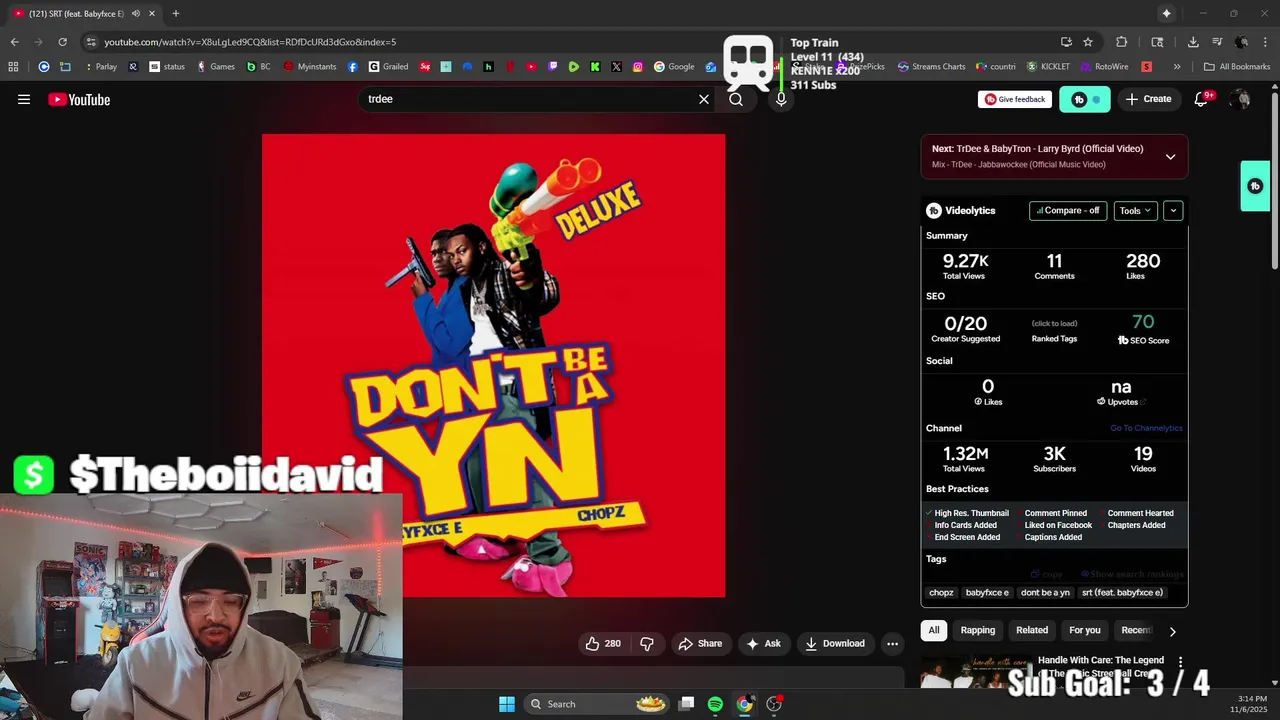1280x720 pixels.
Task: Click the 'babyfxce e' tag
Action: [987, 592]
